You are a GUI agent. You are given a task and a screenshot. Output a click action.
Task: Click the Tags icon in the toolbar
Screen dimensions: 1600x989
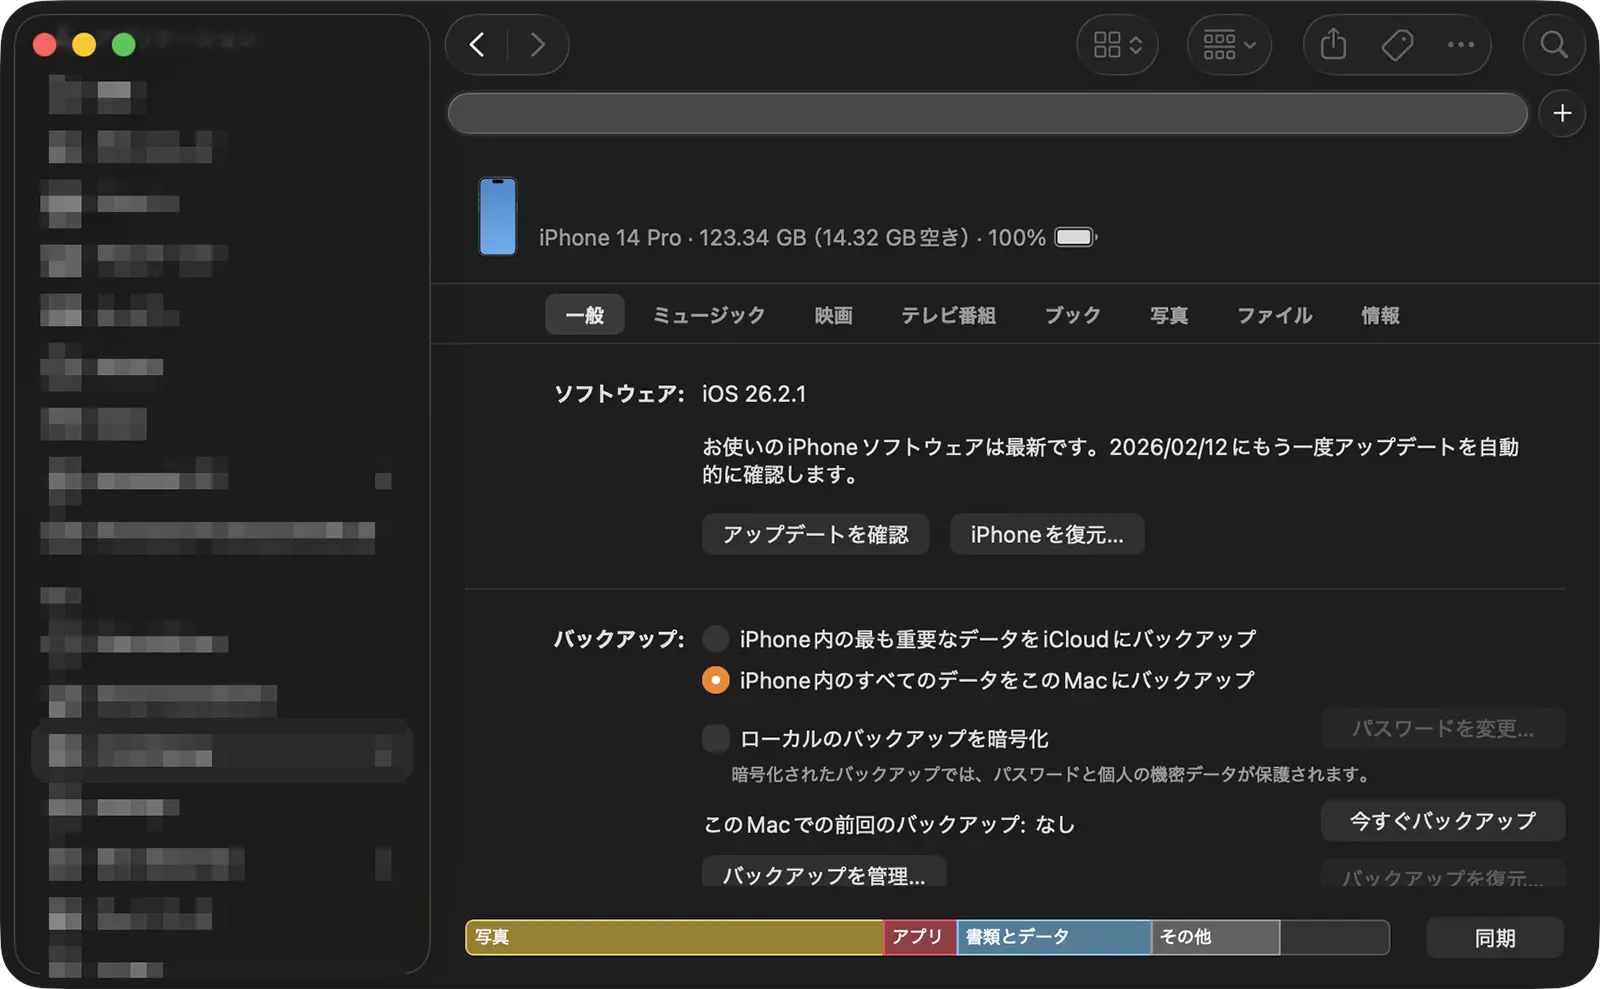1396,45
